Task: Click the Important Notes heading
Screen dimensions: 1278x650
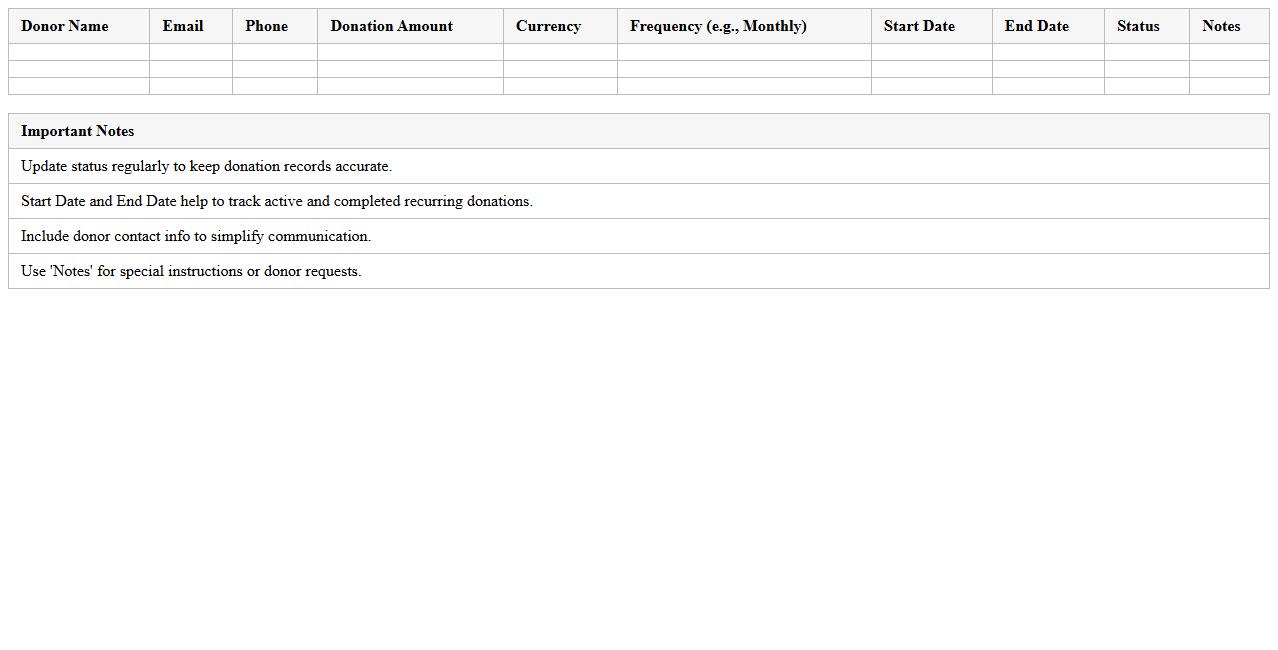Action: click(78, 131)
